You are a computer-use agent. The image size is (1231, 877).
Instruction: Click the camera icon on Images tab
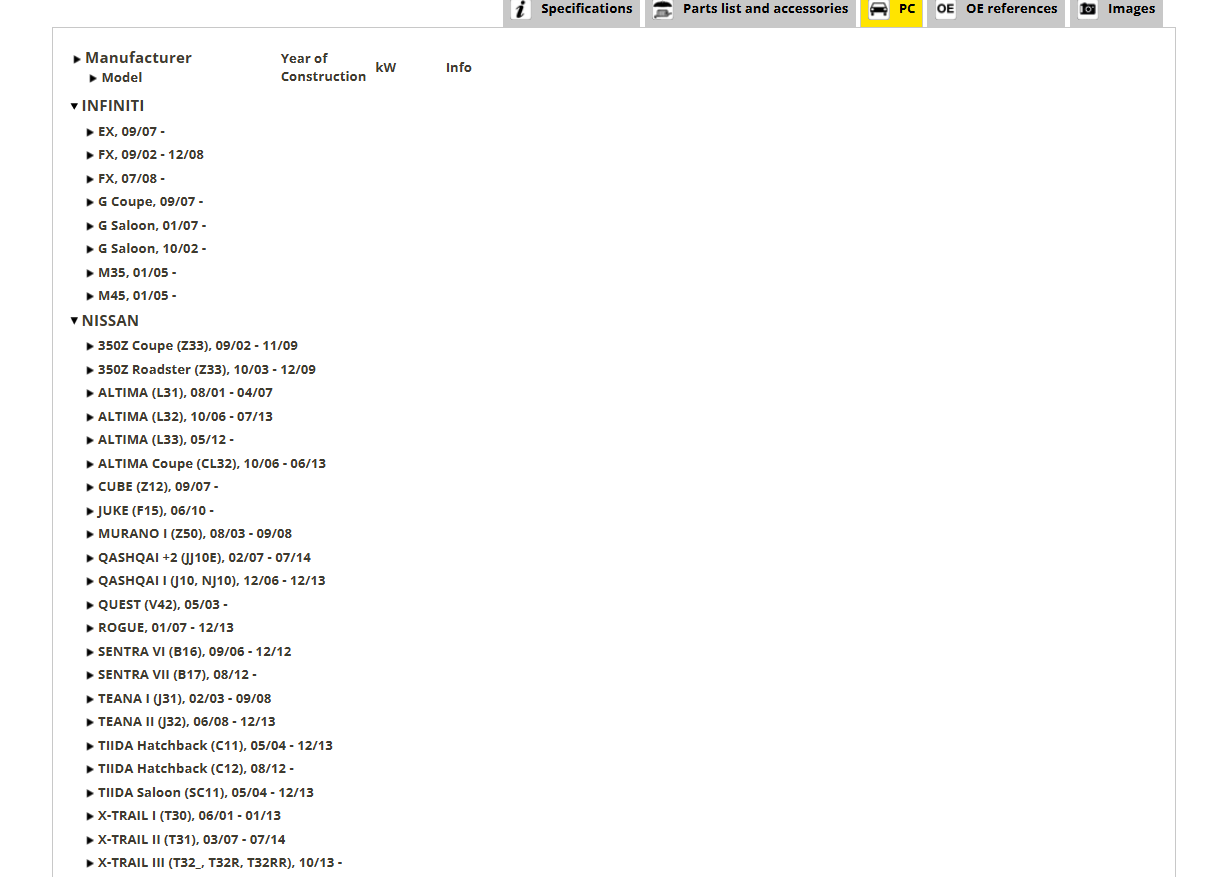[1087, 9]
